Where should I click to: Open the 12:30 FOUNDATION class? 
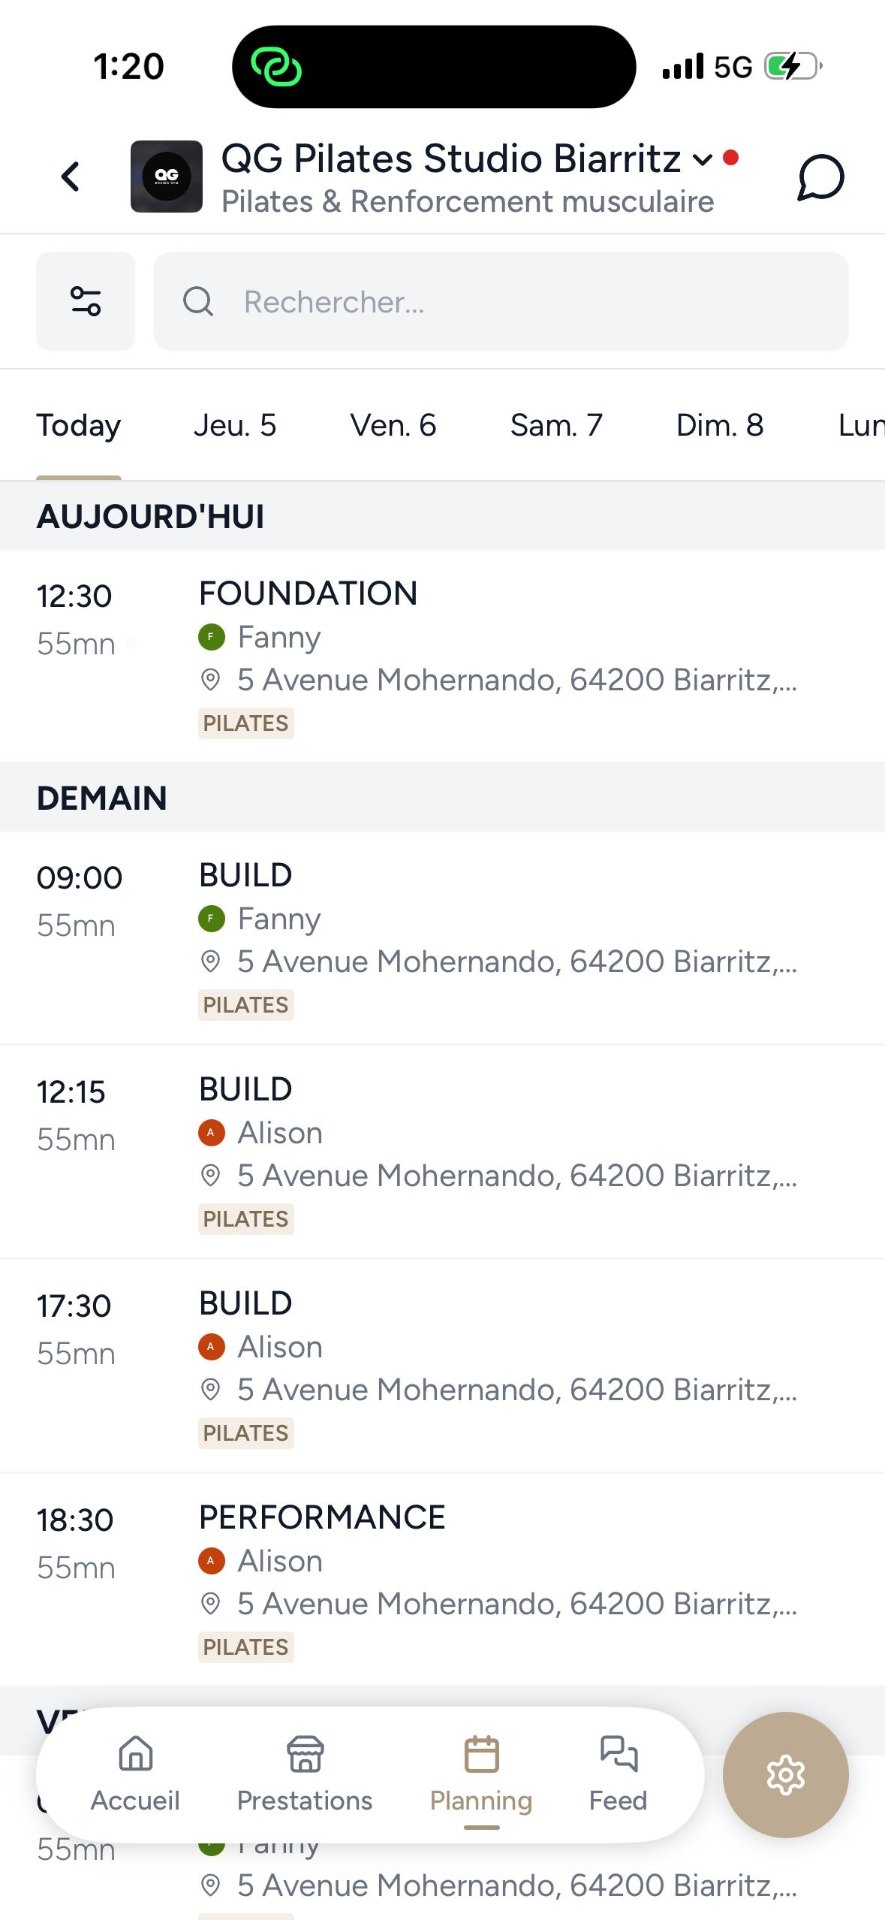442,655
